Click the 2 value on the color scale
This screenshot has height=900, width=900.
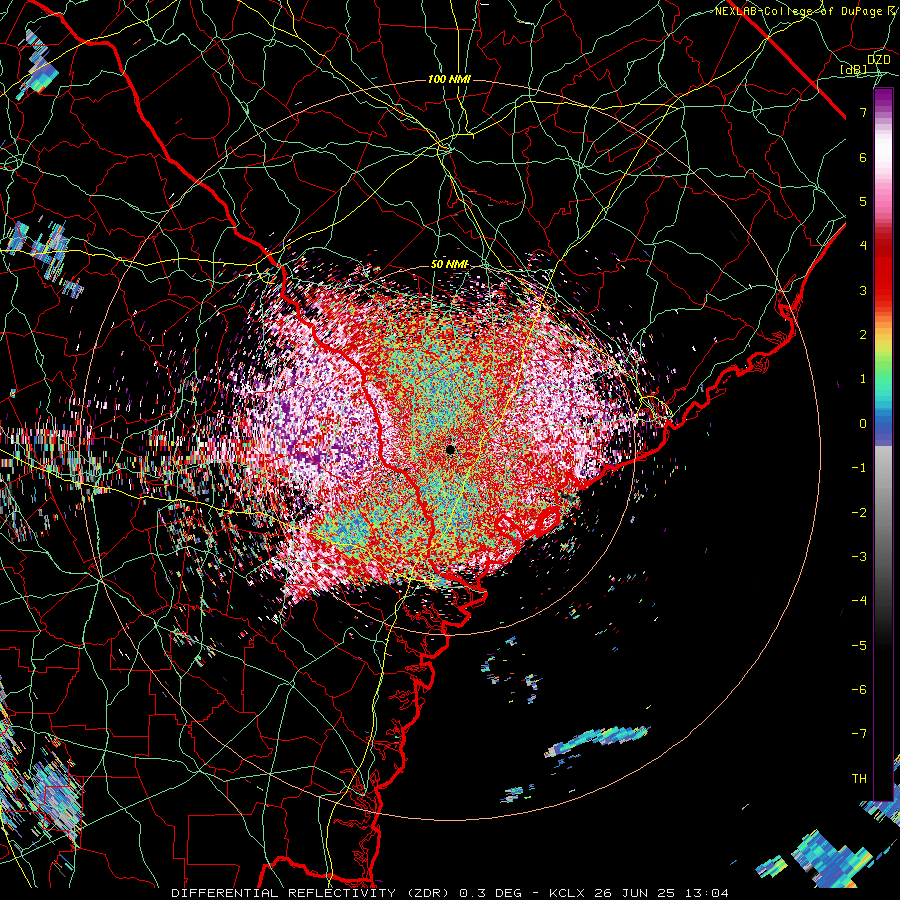click(863, 335)
